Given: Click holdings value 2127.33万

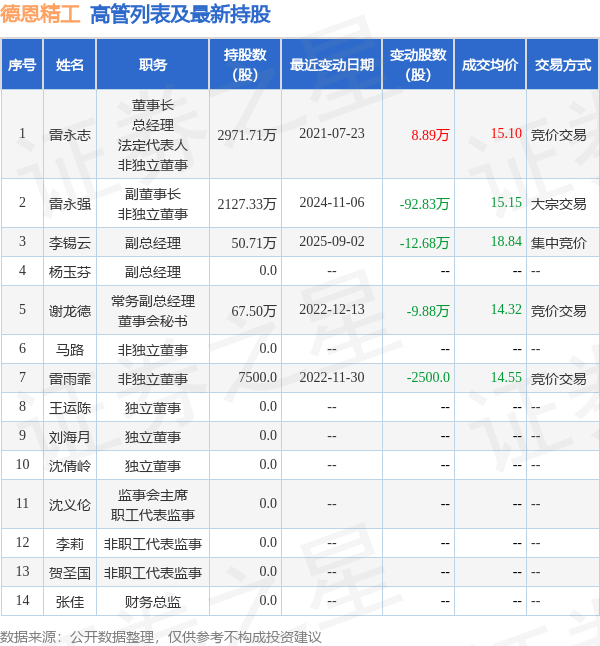Looking at the screenshot, I should pos(246,204).
